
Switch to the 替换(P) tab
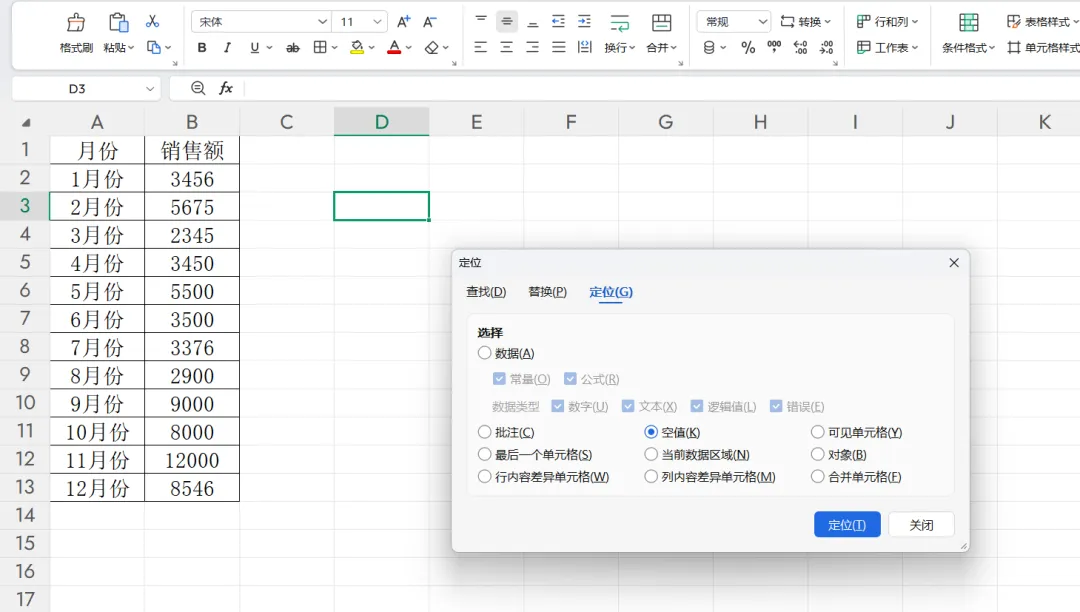548,292
